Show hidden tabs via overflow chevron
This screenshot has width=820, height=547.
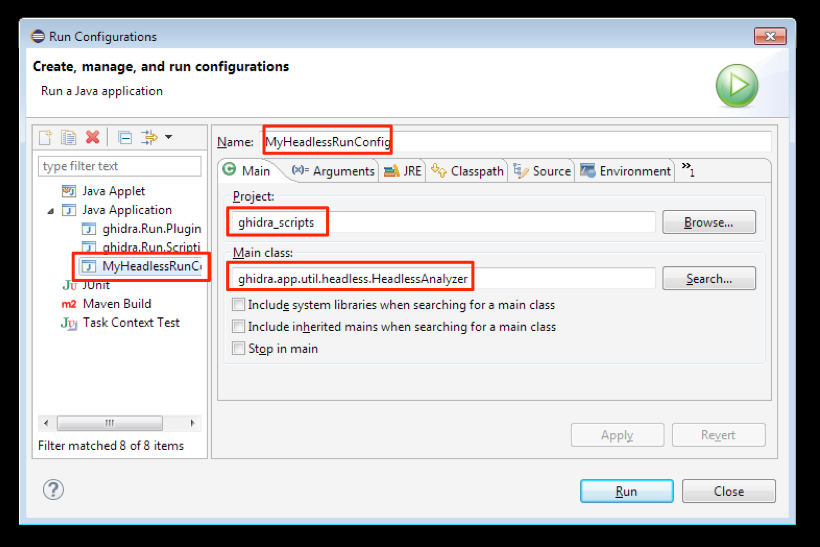[x=688, y=169]
